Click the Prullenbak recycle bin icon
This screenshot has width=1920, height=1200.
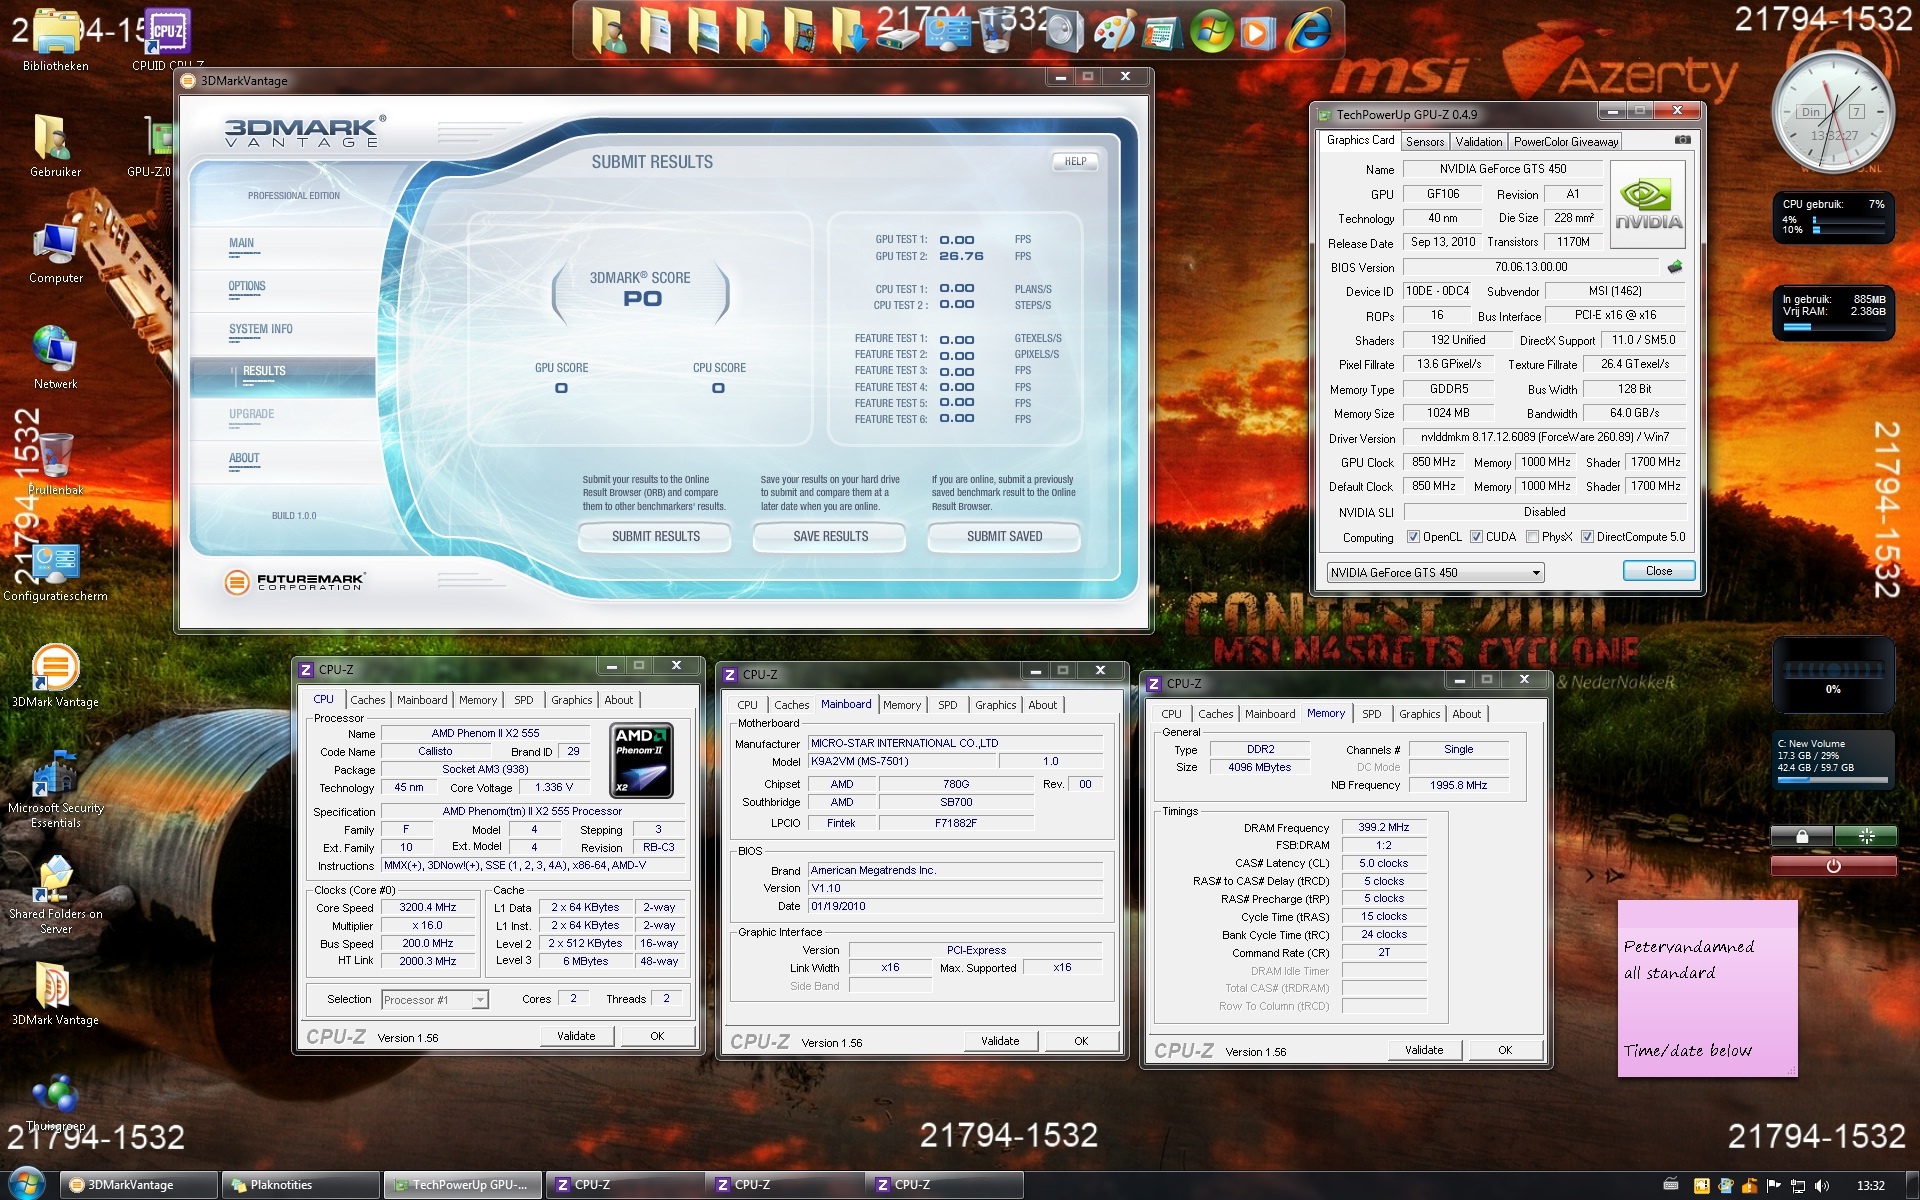tap(55, 457)
